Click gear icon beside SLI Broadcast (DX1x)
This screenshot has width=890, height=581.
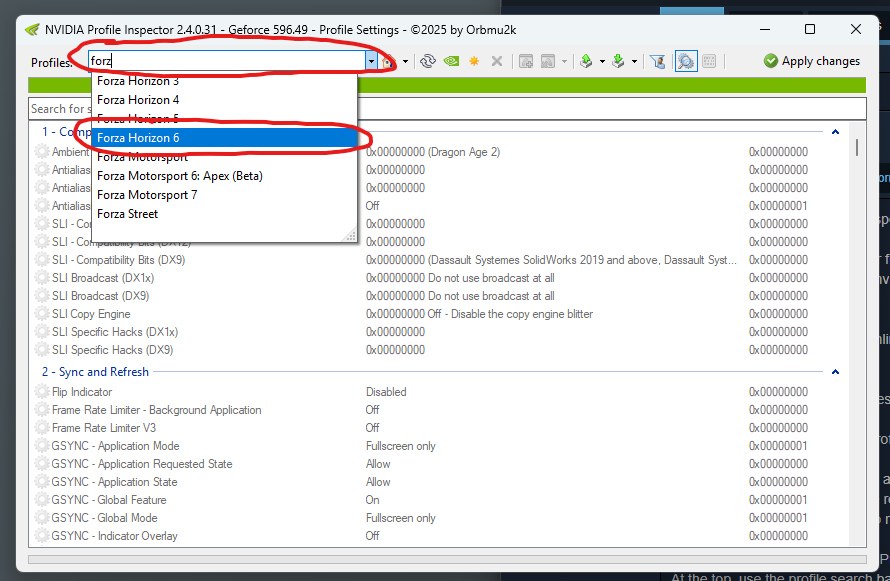pos(41,278)
